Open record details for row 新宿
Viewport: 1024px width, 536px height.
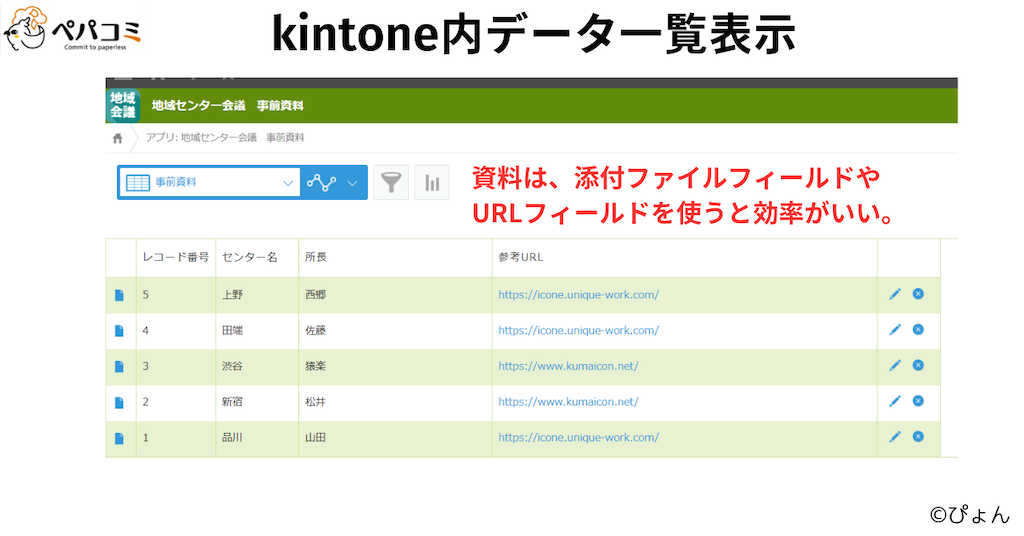click(x=119, y=402)
